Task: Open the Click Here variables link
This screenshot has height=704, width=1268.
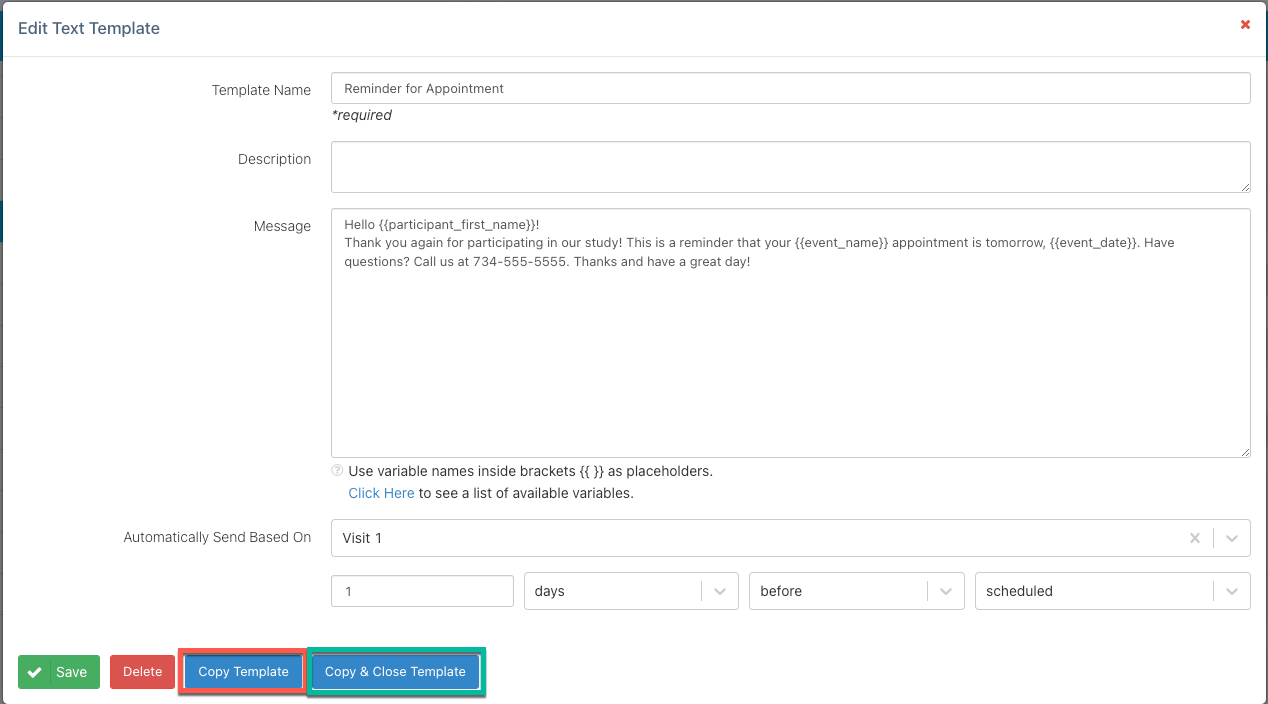Action: pos(381,493)
